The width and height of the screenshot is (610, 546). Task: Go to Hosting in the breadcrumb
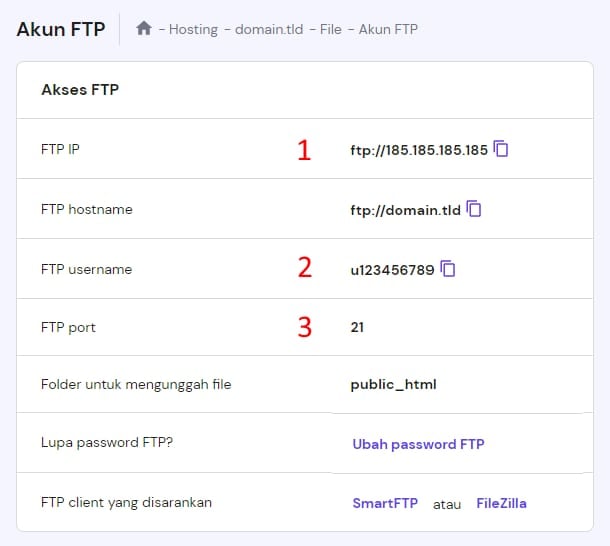click(x=193, y=29)
